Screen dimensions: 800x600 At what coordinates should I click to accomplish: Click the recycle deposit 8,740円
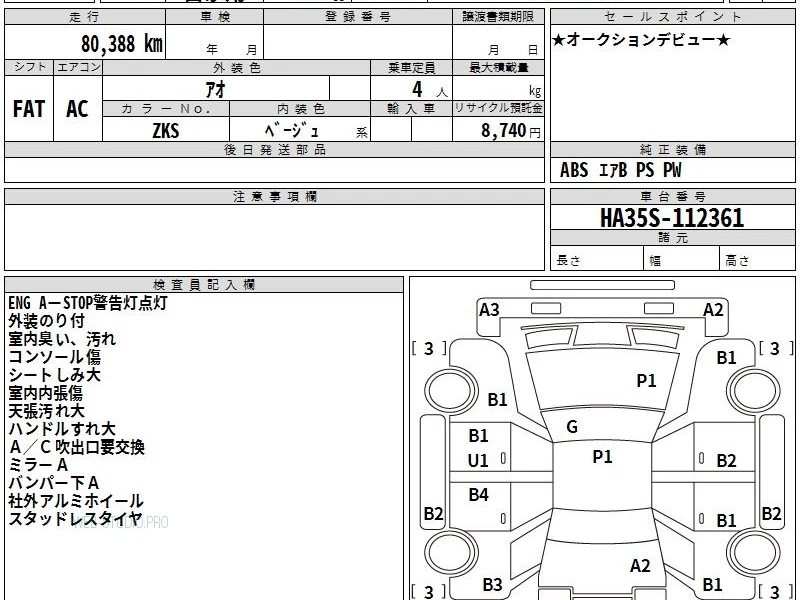[x=510, y=131]
